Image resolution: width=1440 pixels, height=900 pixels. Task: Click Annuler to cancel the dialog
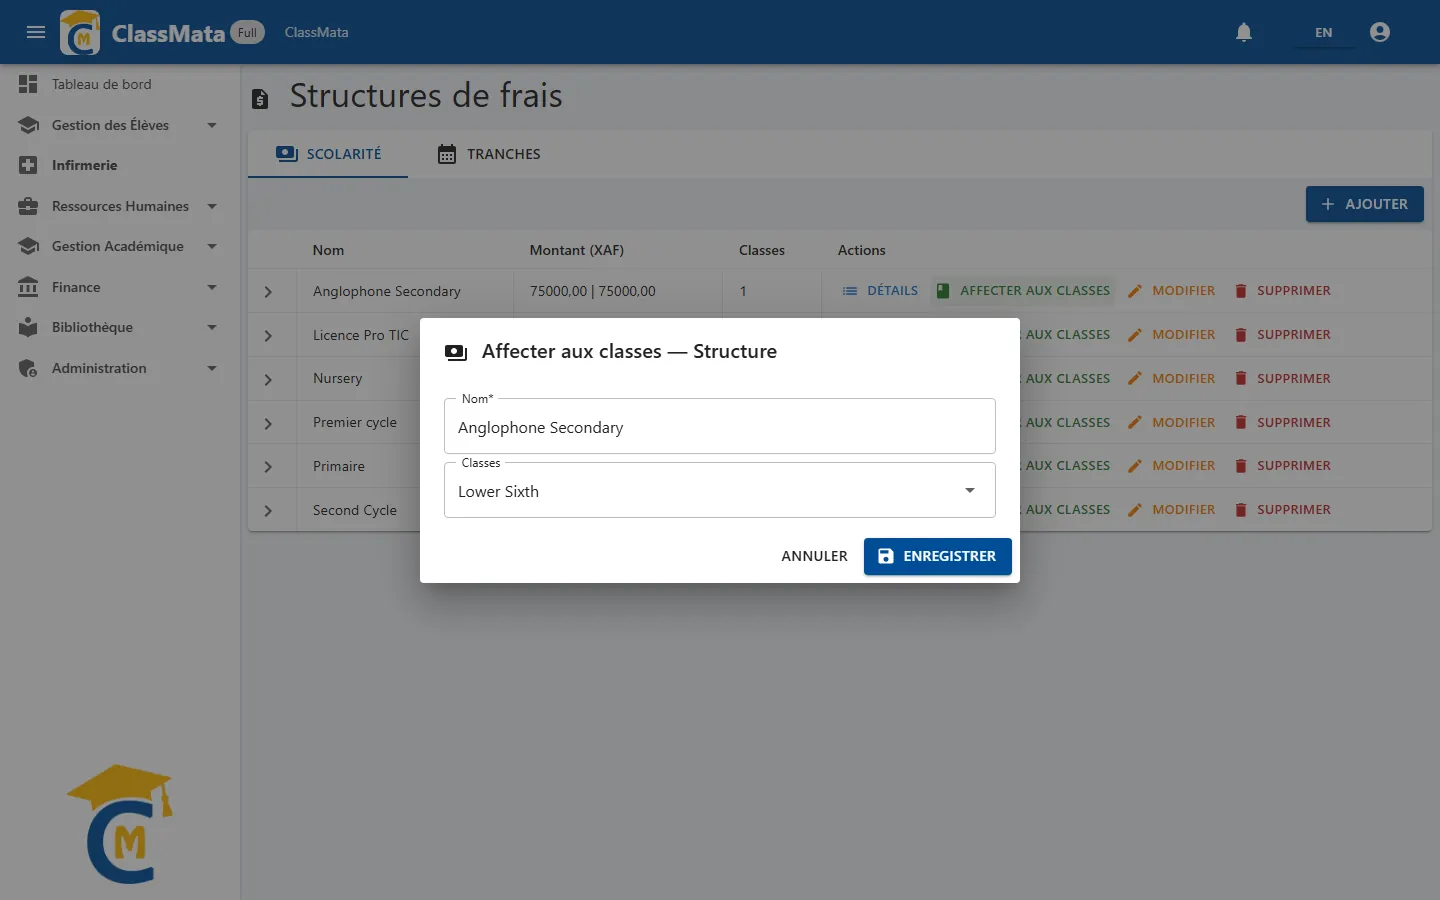pyautogui.click(x=814, y=556)
